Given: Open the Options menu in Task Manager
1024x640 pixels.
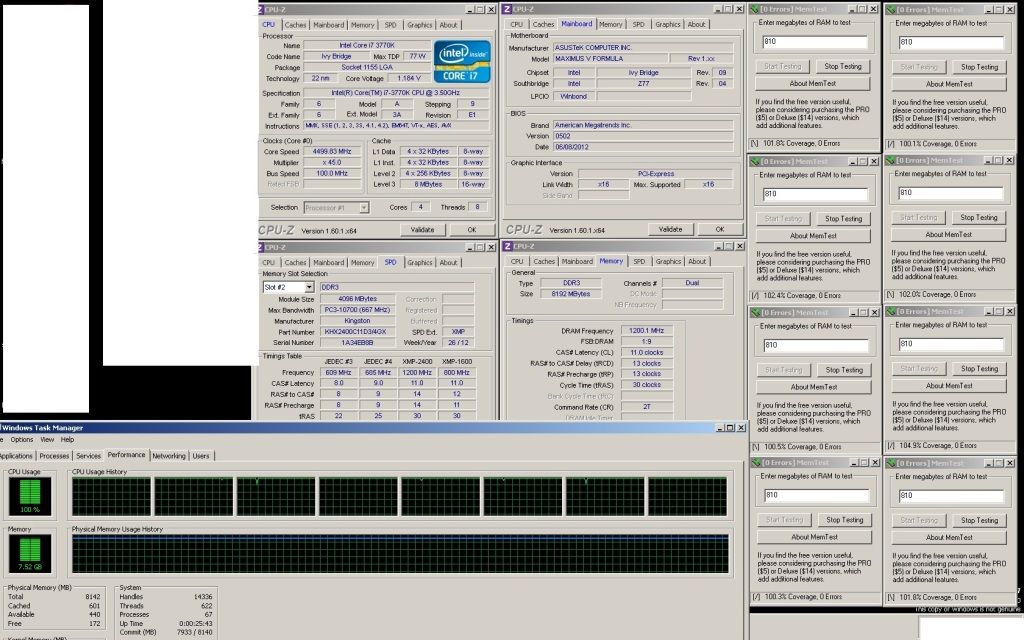Looking at the screenshot, I should [x=21, y=439].
